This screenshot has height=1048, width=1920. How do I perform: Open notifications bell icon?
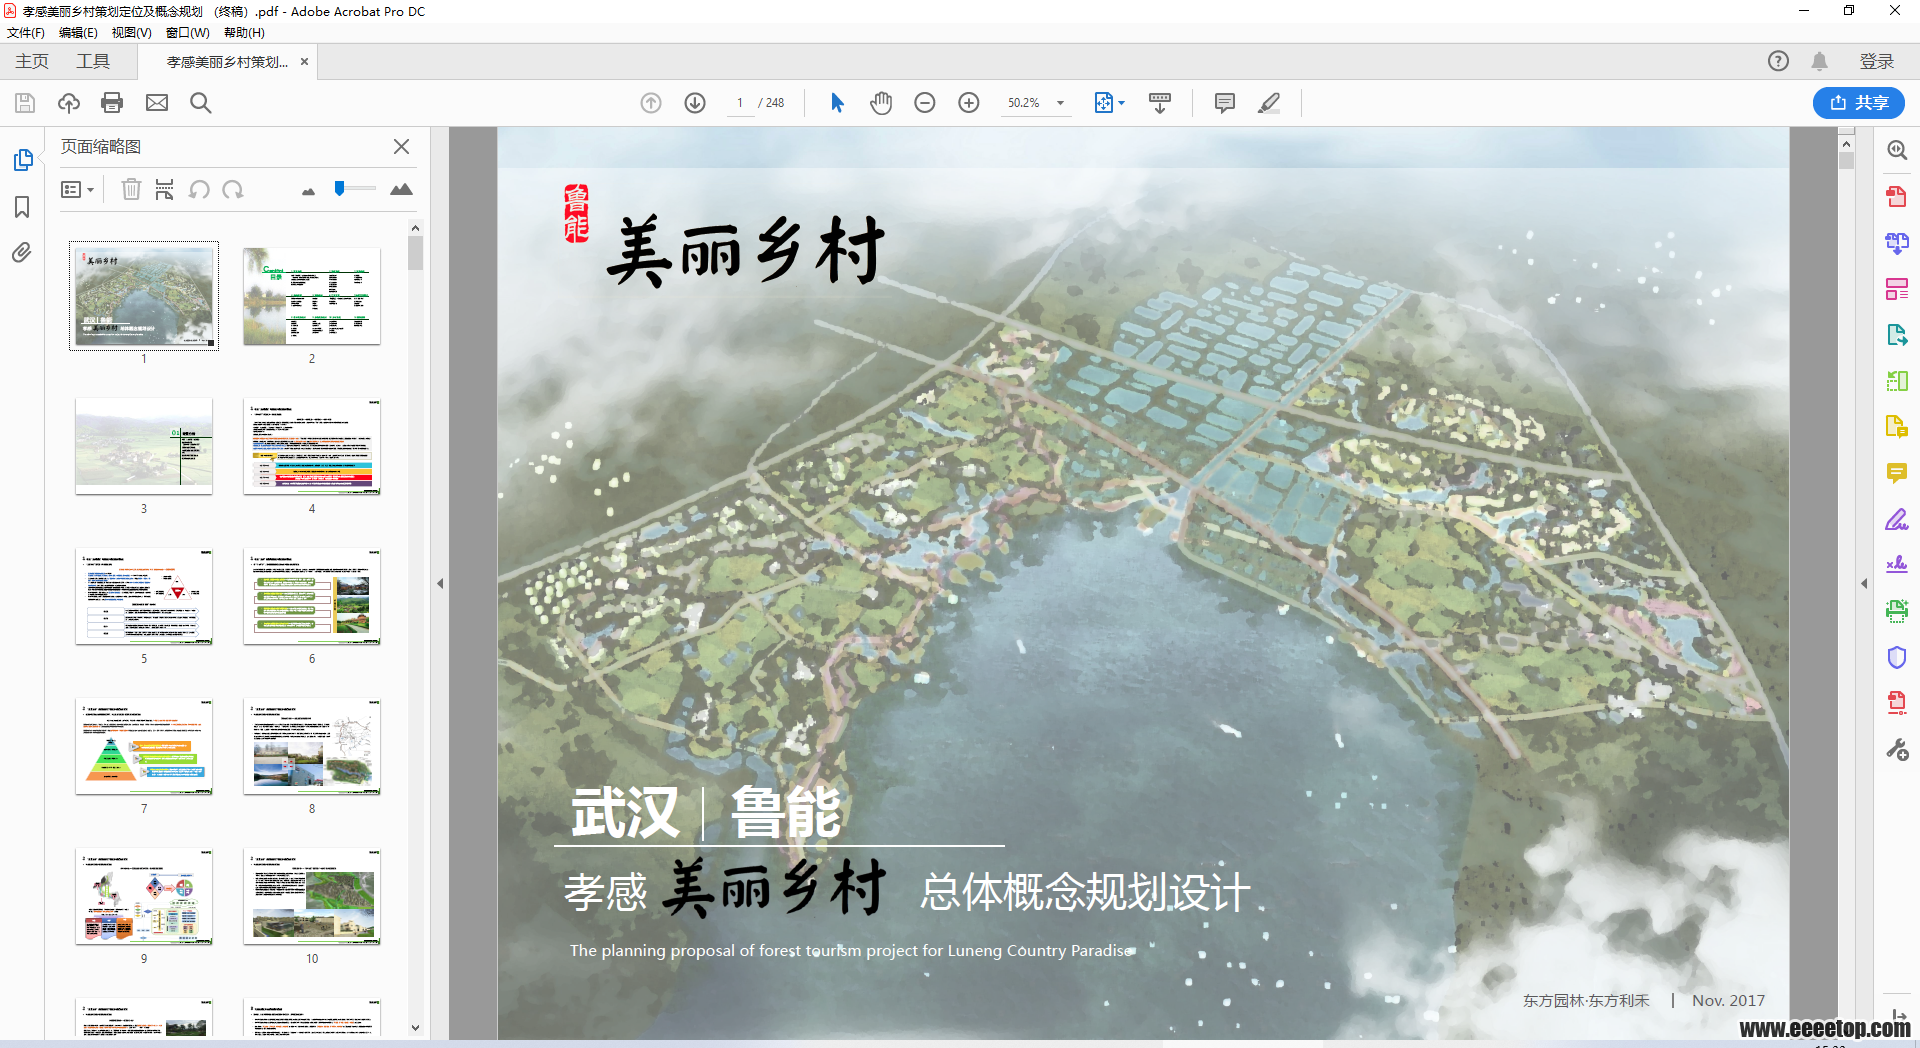[1819, 61]
